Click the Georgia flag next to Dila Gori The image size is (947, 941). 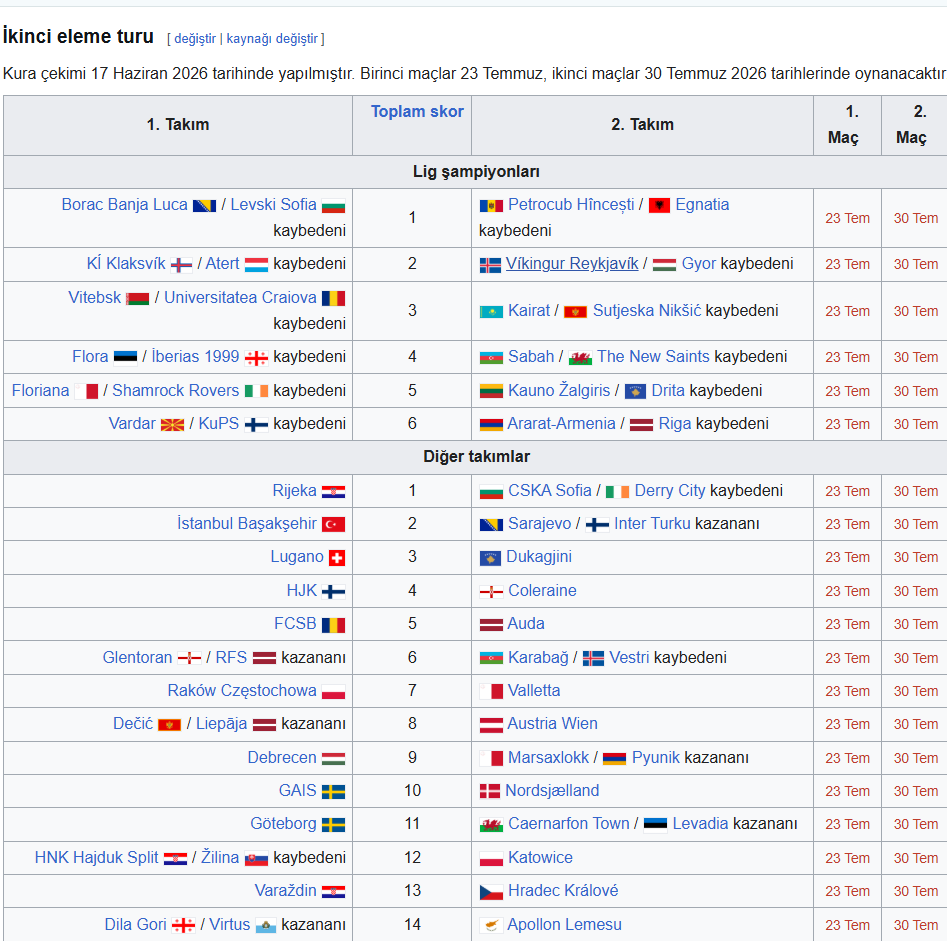[183, 925]
